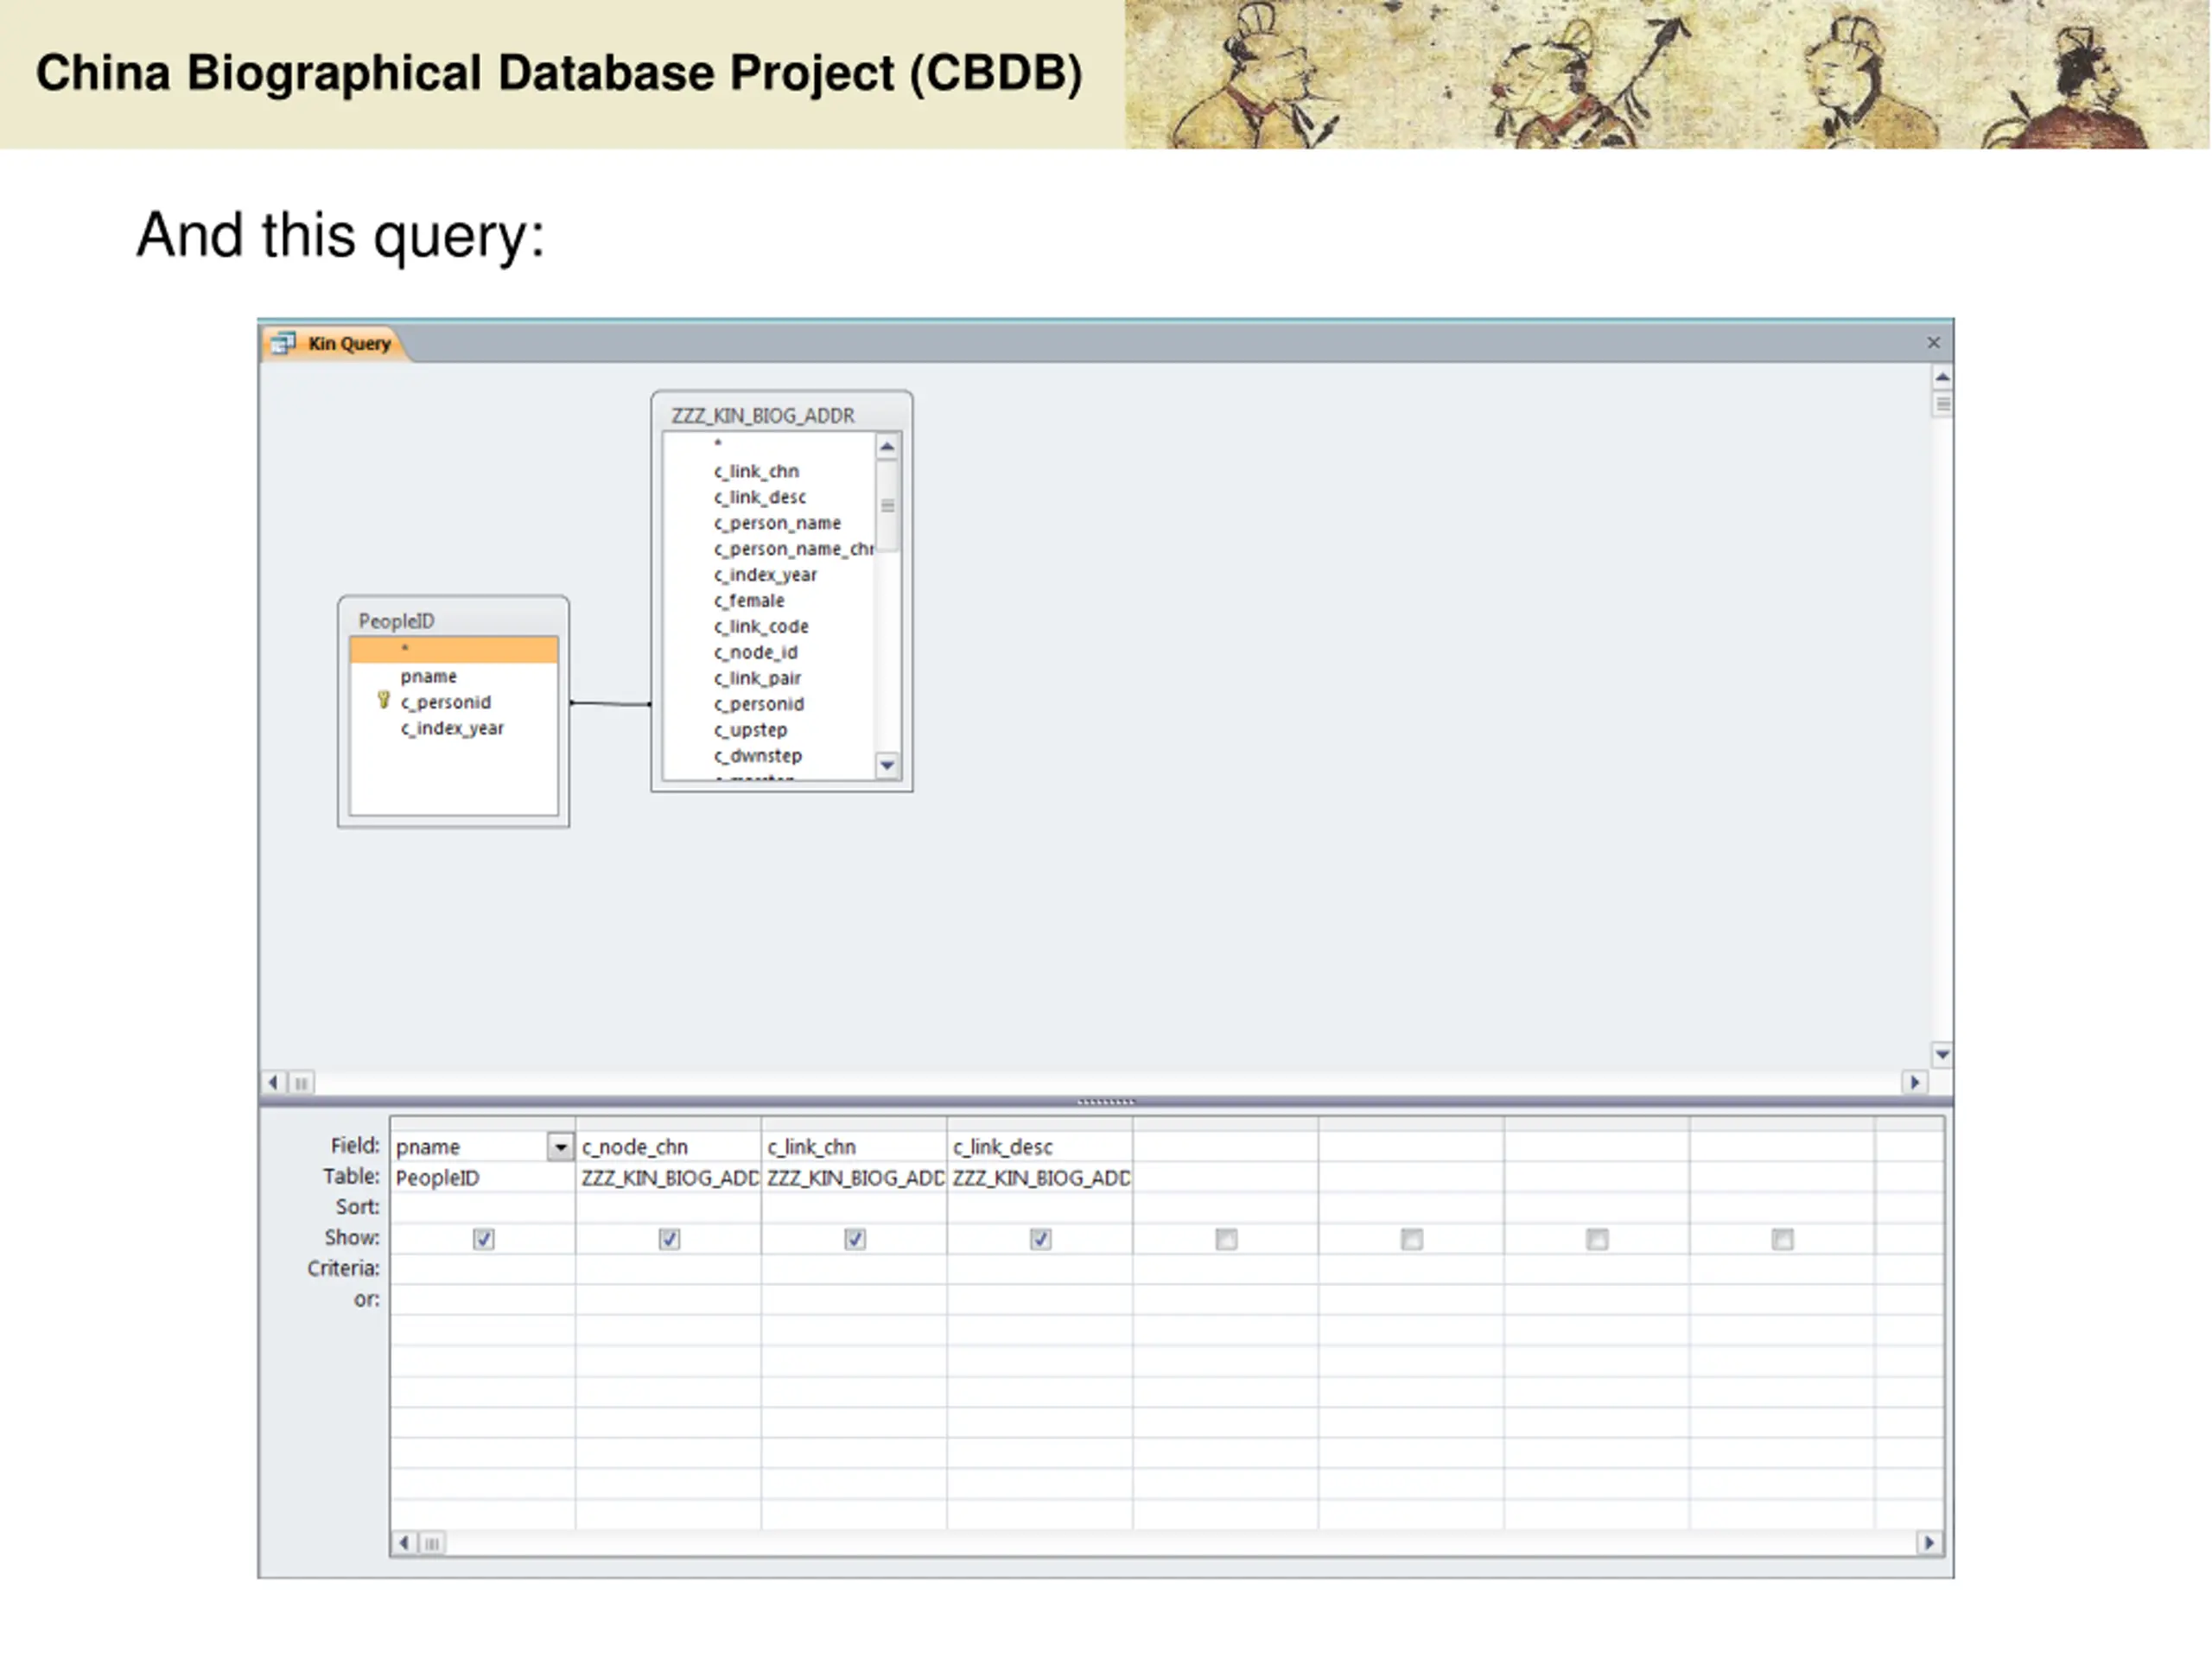Image resolution: width=2212 pixels, height=1659 pixels.
Task: Uncheck Show for pname column
Action: (484, 1239)
